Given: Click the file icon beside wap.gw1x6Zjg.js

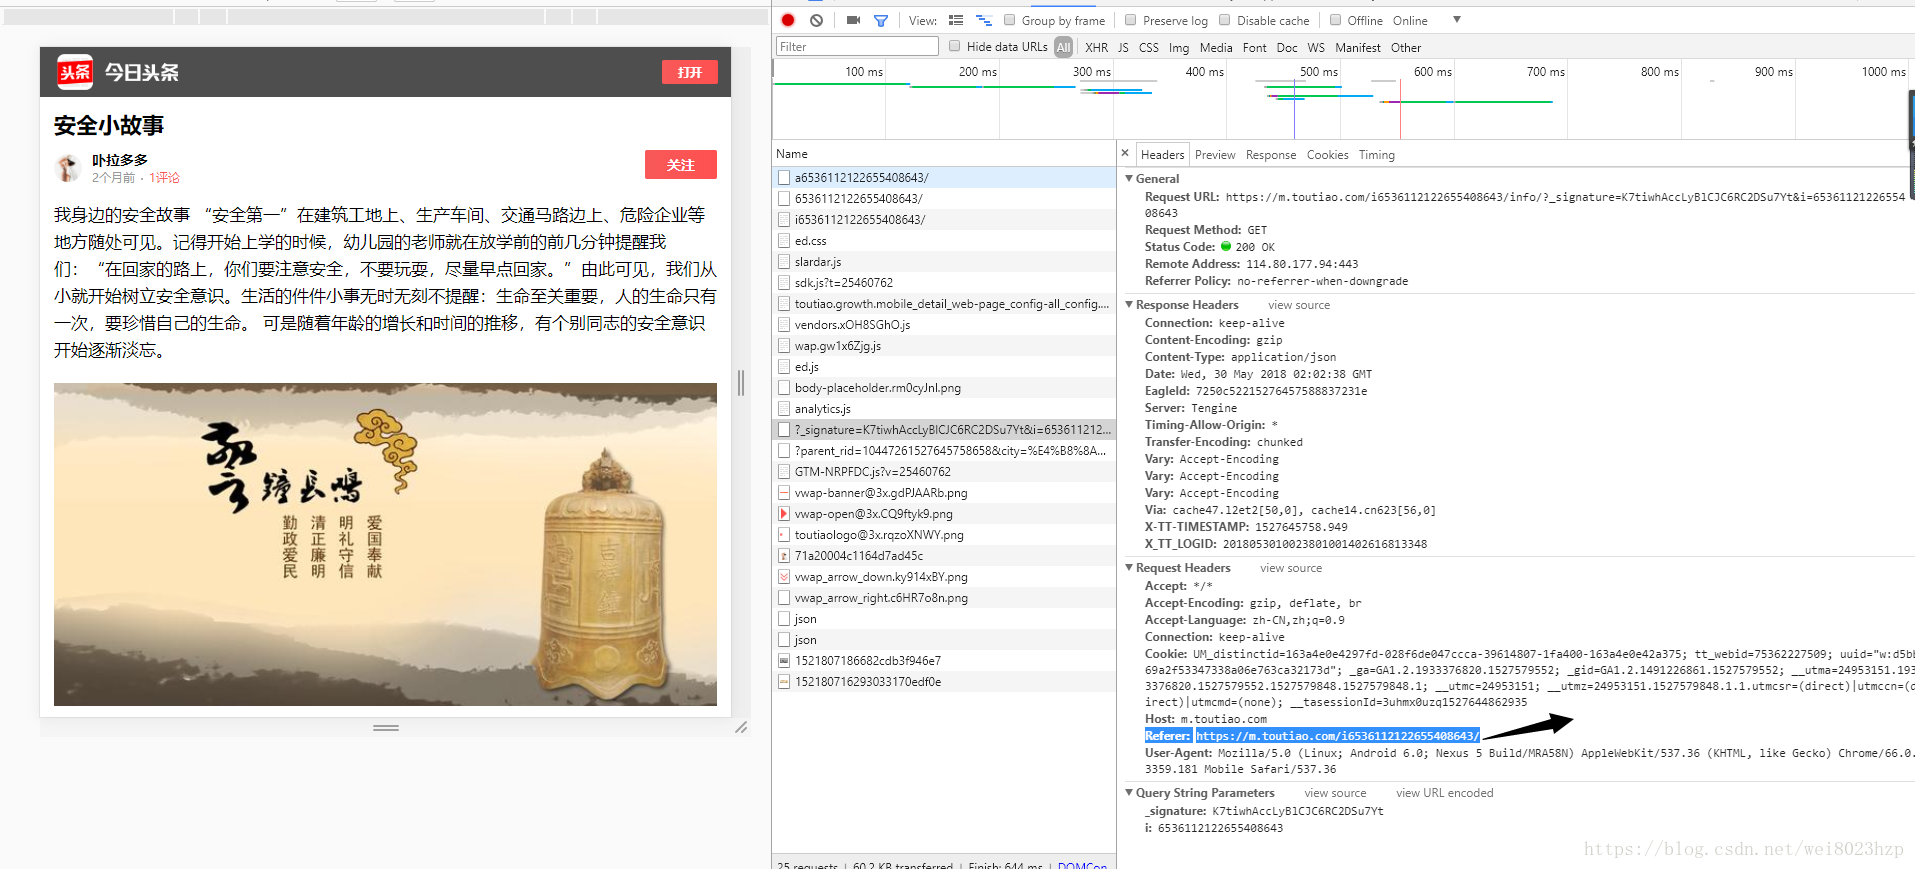Looking at the screenshot, I should (784, 345).
